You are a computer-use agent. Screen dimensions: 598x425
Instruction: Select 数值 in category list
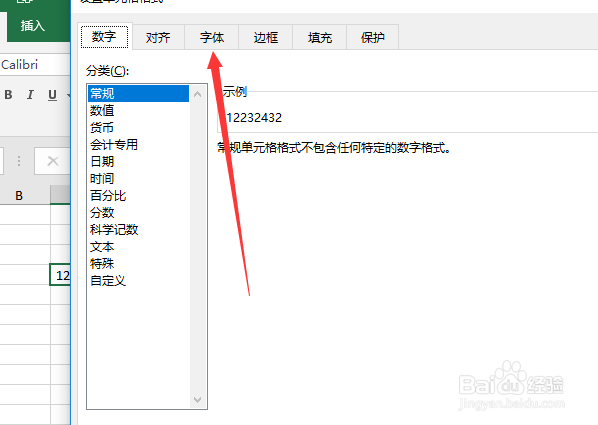coord(138,111)
